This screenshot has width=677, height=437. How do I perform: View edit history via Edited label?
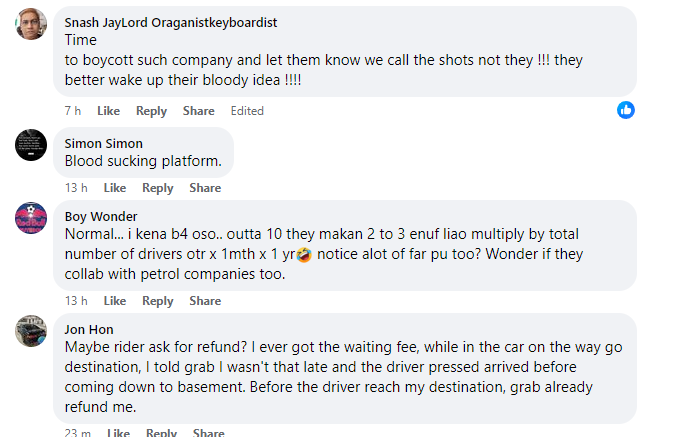tap(247, 111)
